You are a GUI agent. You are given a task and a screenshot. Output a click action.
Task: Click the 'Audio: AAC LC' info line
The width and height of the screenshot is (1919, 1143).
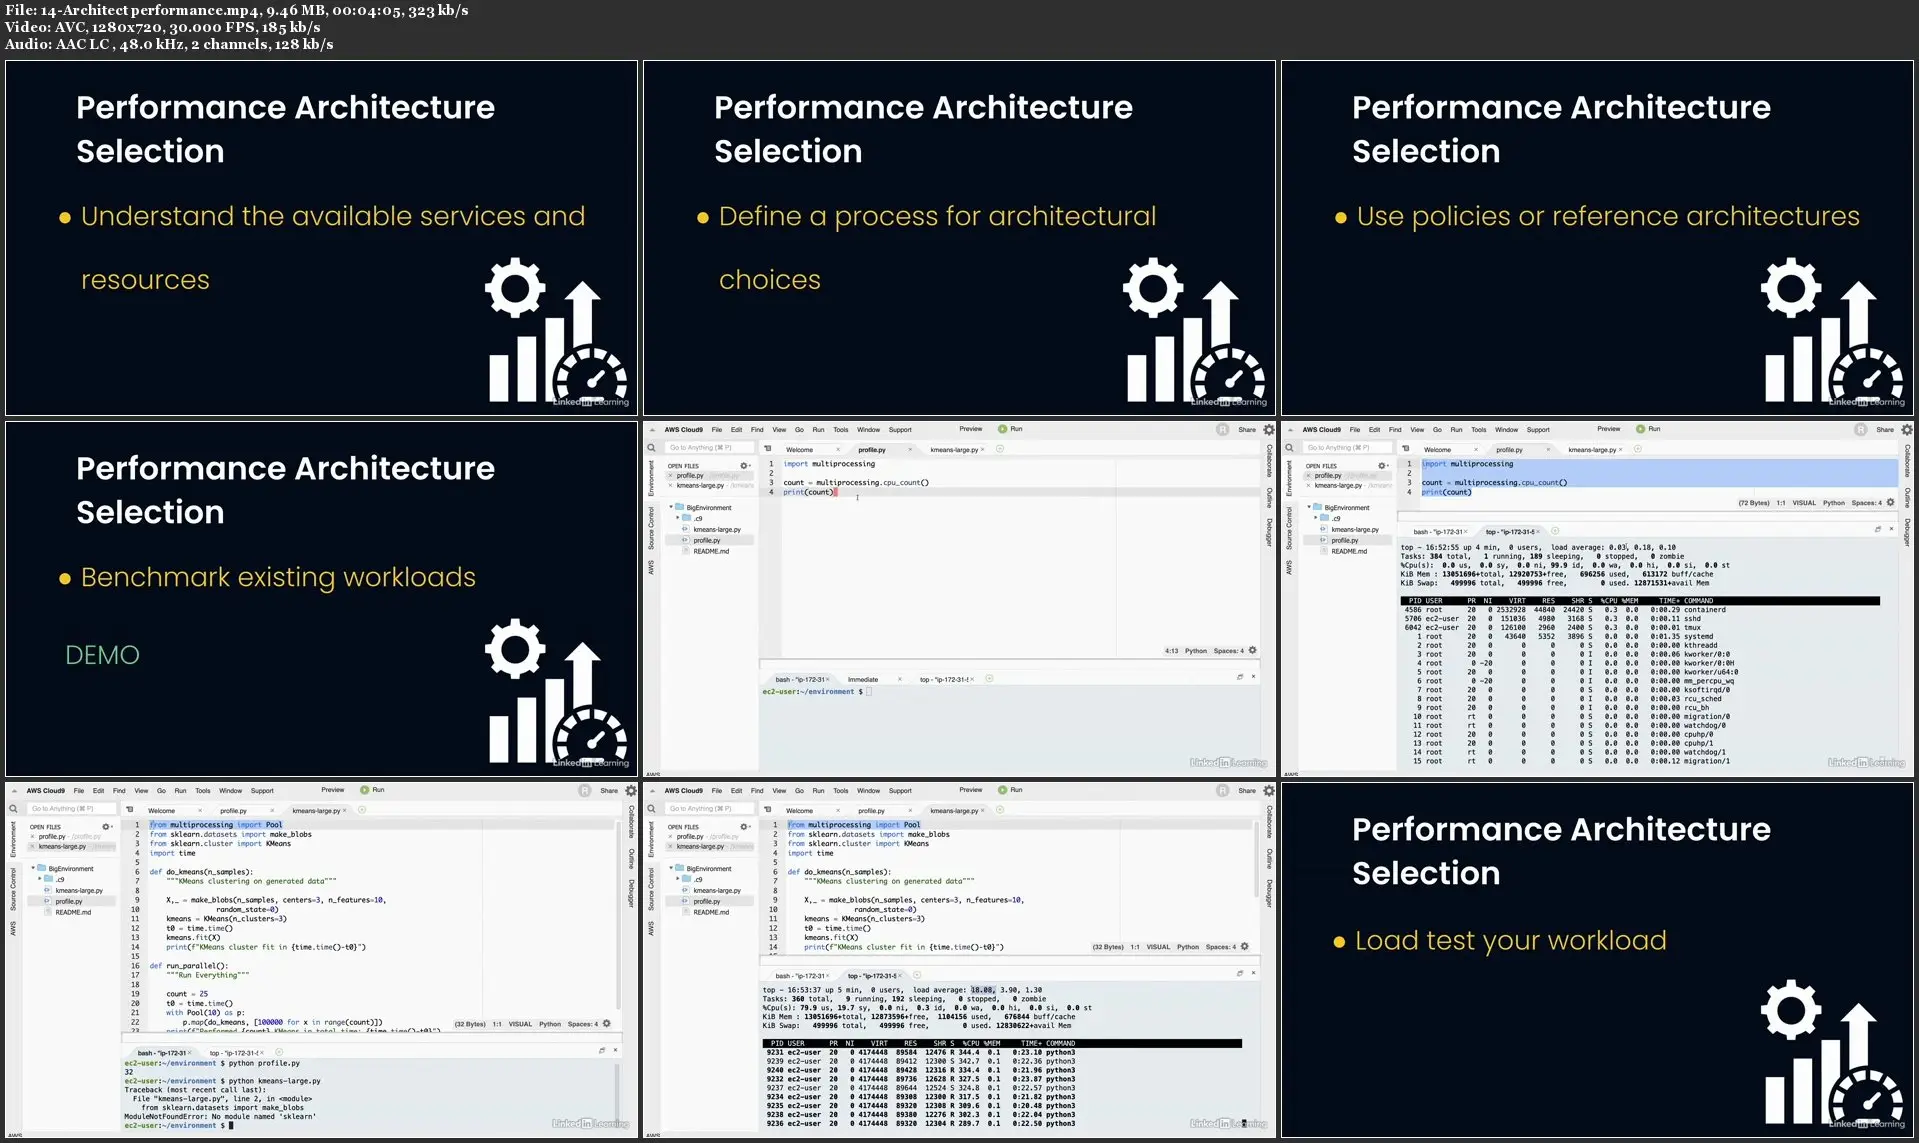168,44
